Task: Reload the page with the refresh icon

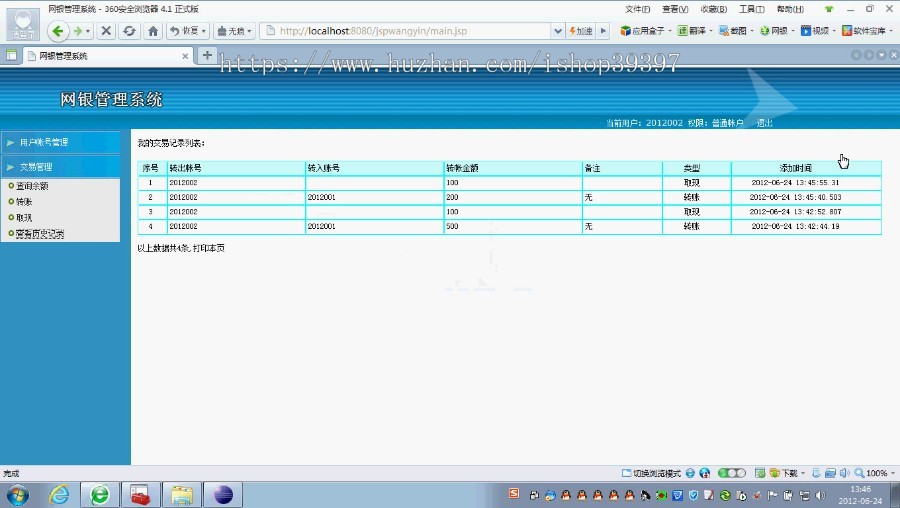Action: pyautogui.click(x=129, y=31)
